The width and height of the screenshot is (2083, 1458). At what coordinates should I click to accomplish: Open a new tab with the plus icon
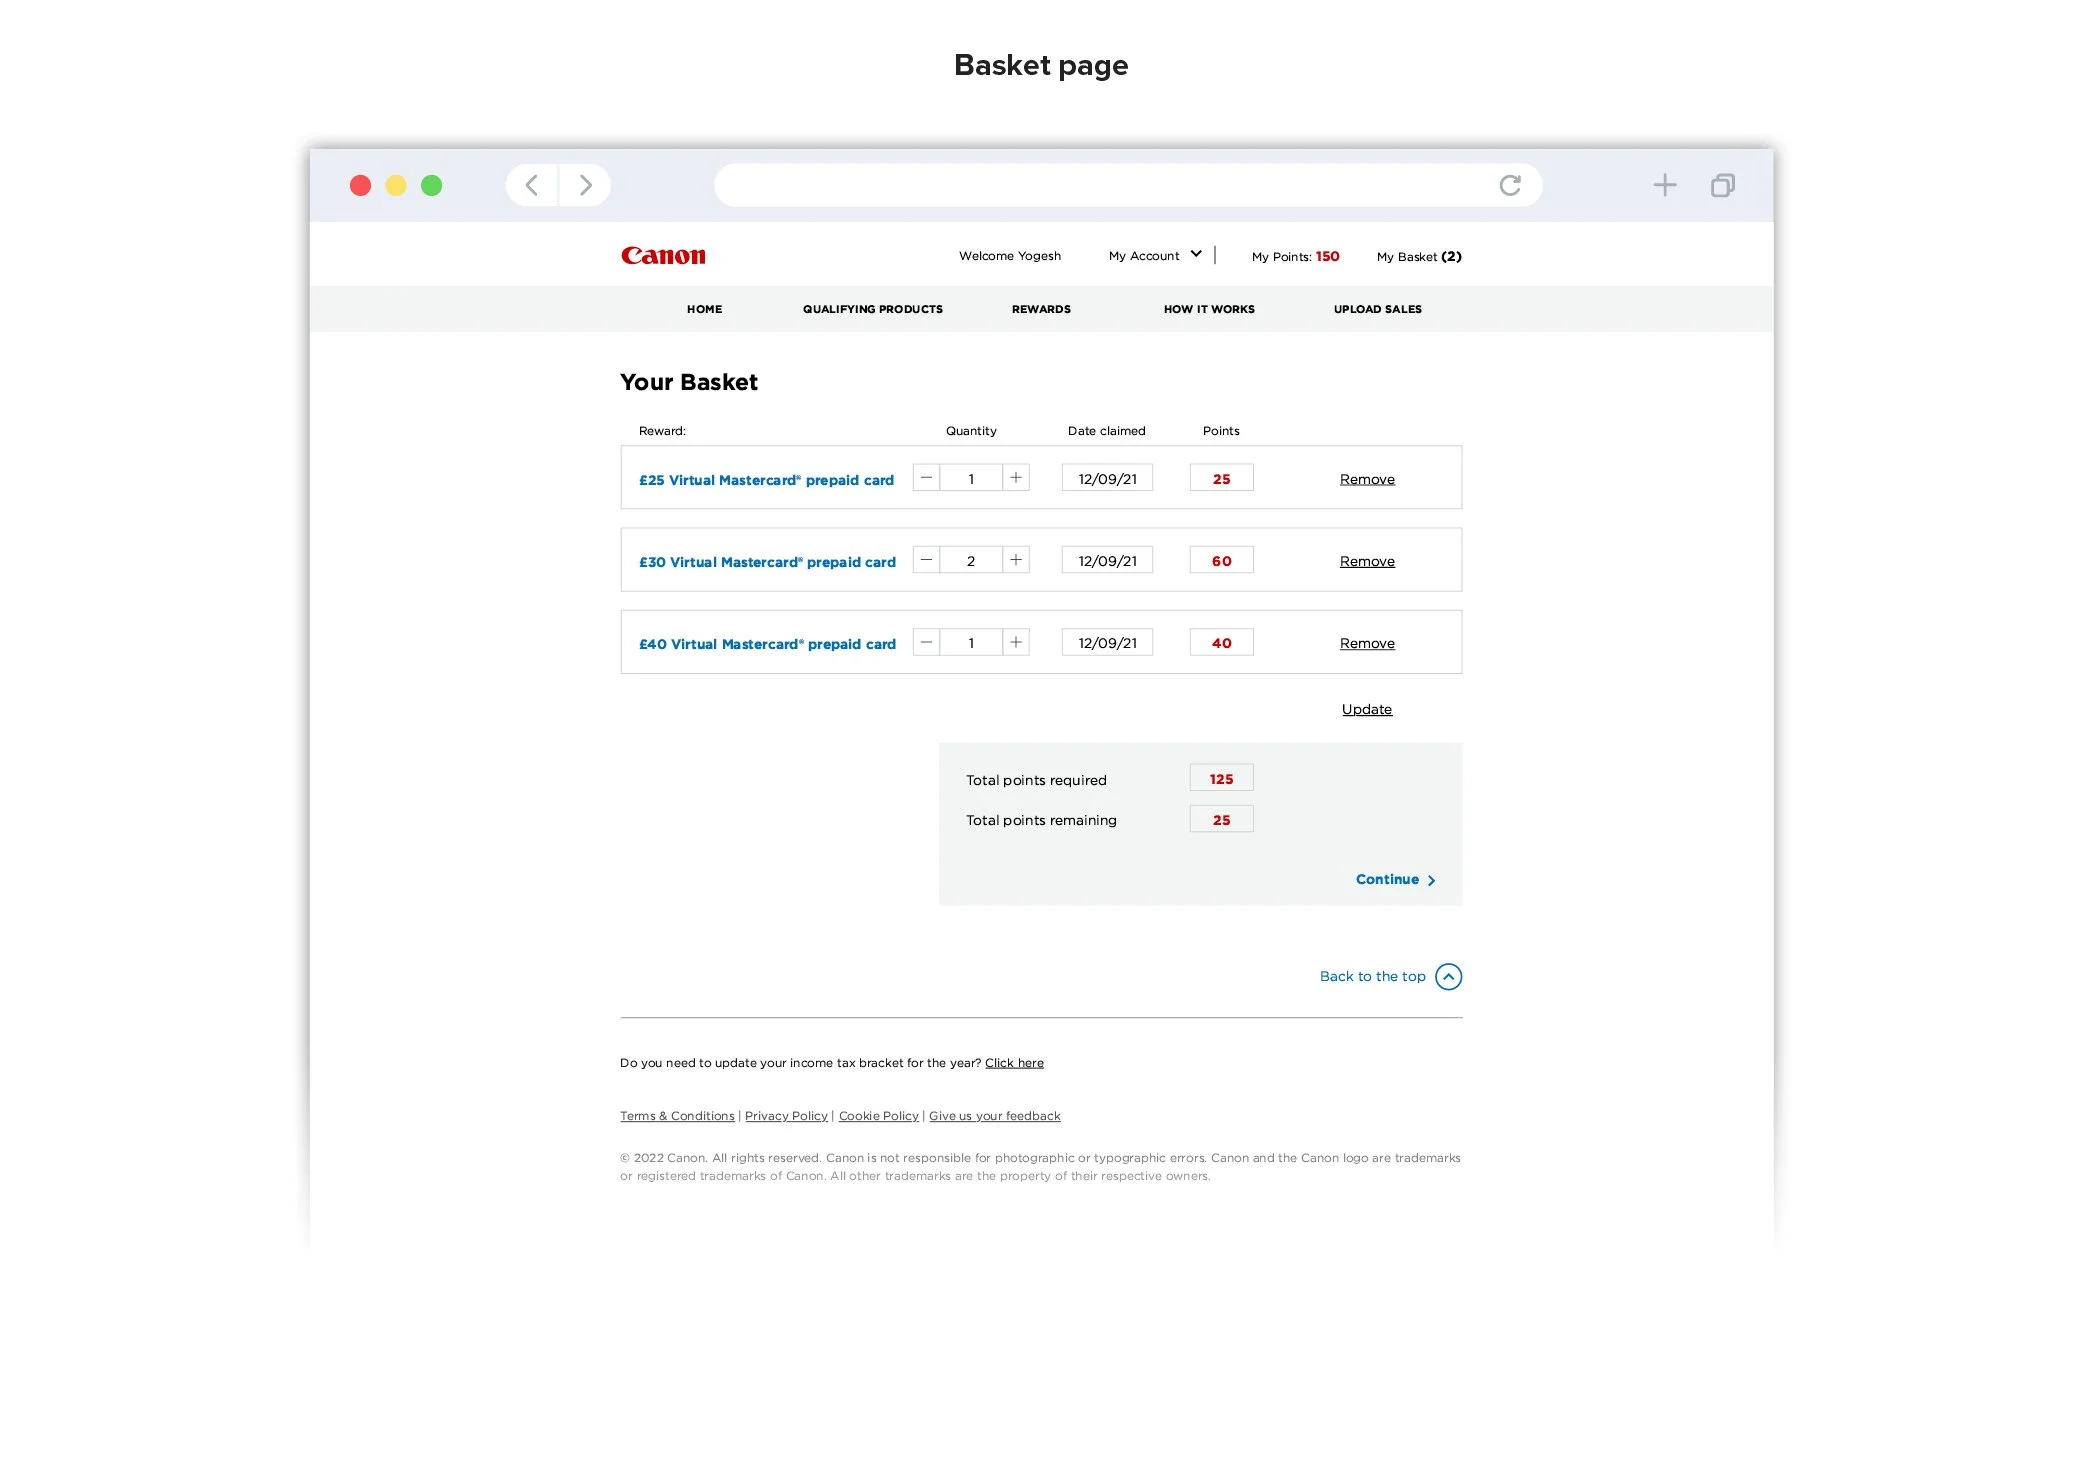(1664, 185)
